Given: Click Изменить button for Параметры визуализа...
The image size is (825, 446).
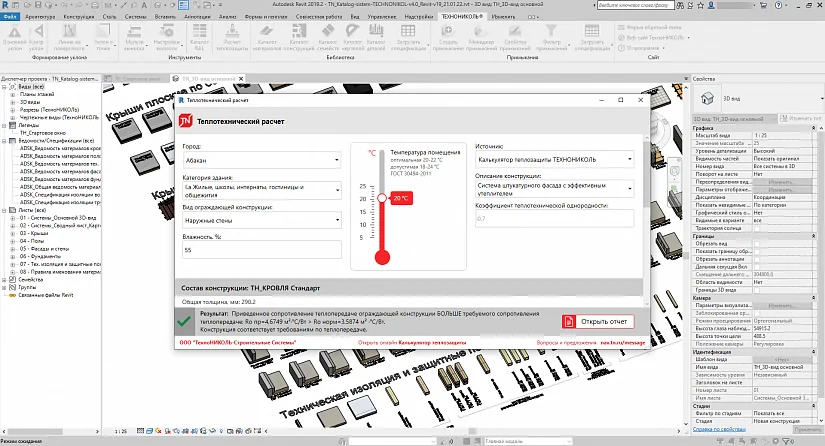Looking at the screenshot, I should click(x=781, y=305).
